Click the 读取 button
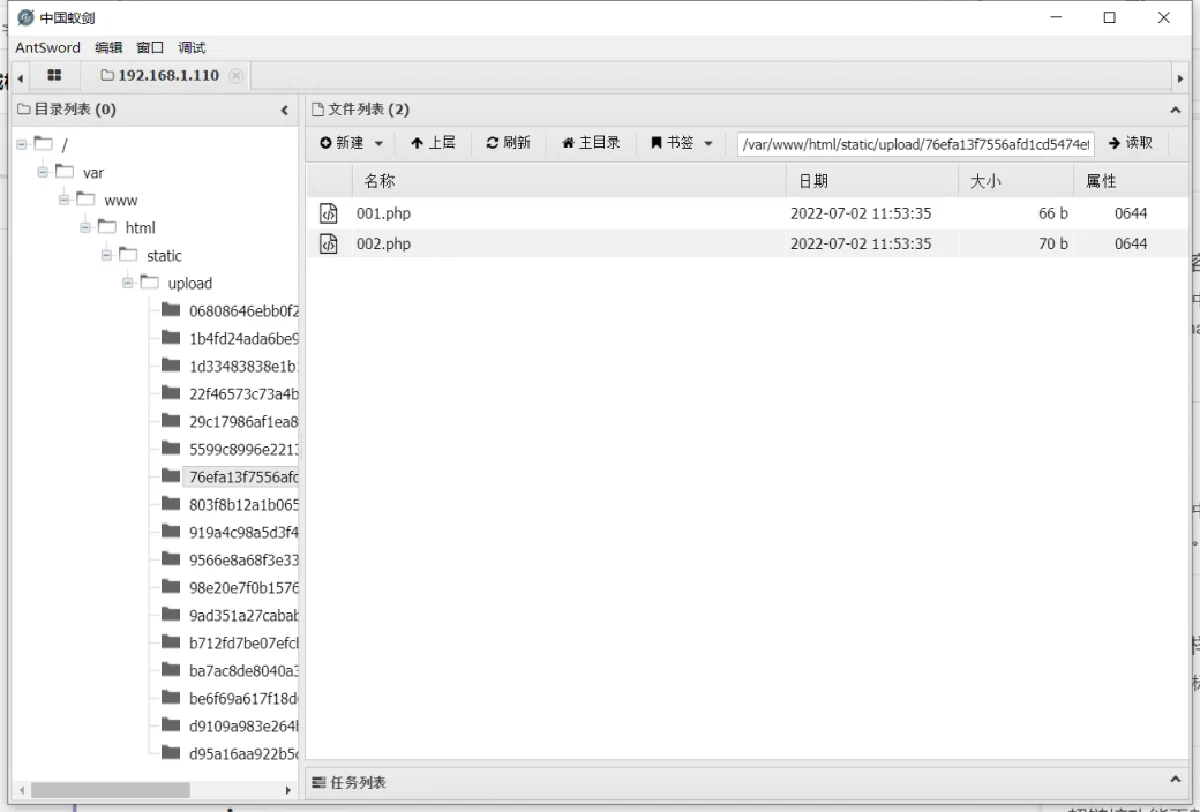 point(1131,143)
